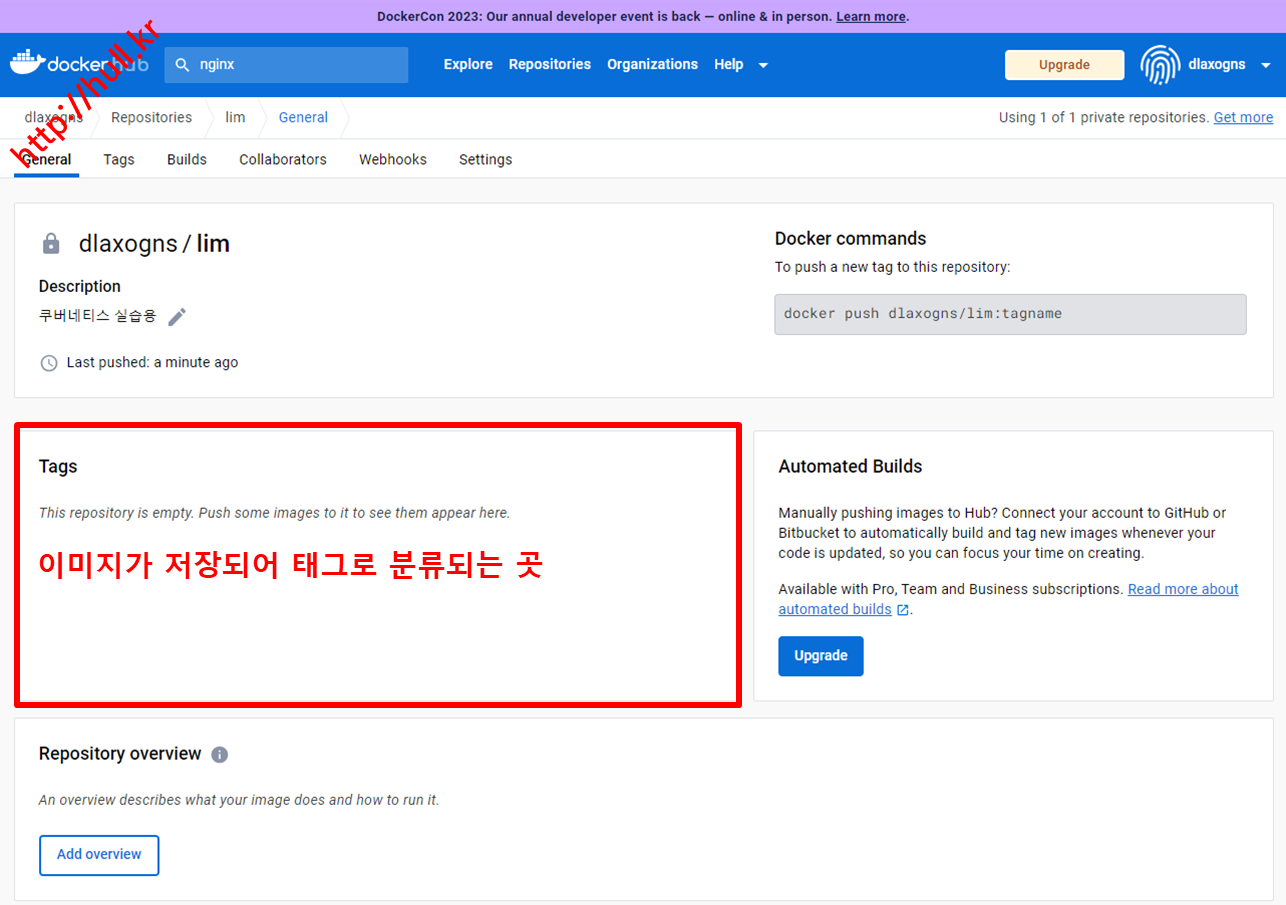Image resolution: width=1286 pixels, height=905 pixels.
Task: Click the search magnifier icon
Action: click(182, 64)
